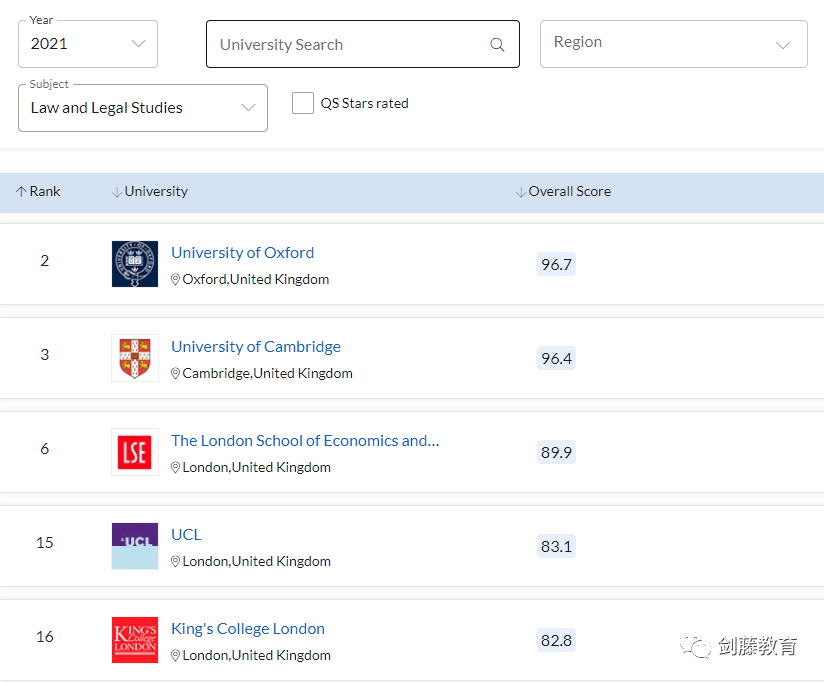
Task: Open The London School of Economics link
Action: tap(305, 441)
